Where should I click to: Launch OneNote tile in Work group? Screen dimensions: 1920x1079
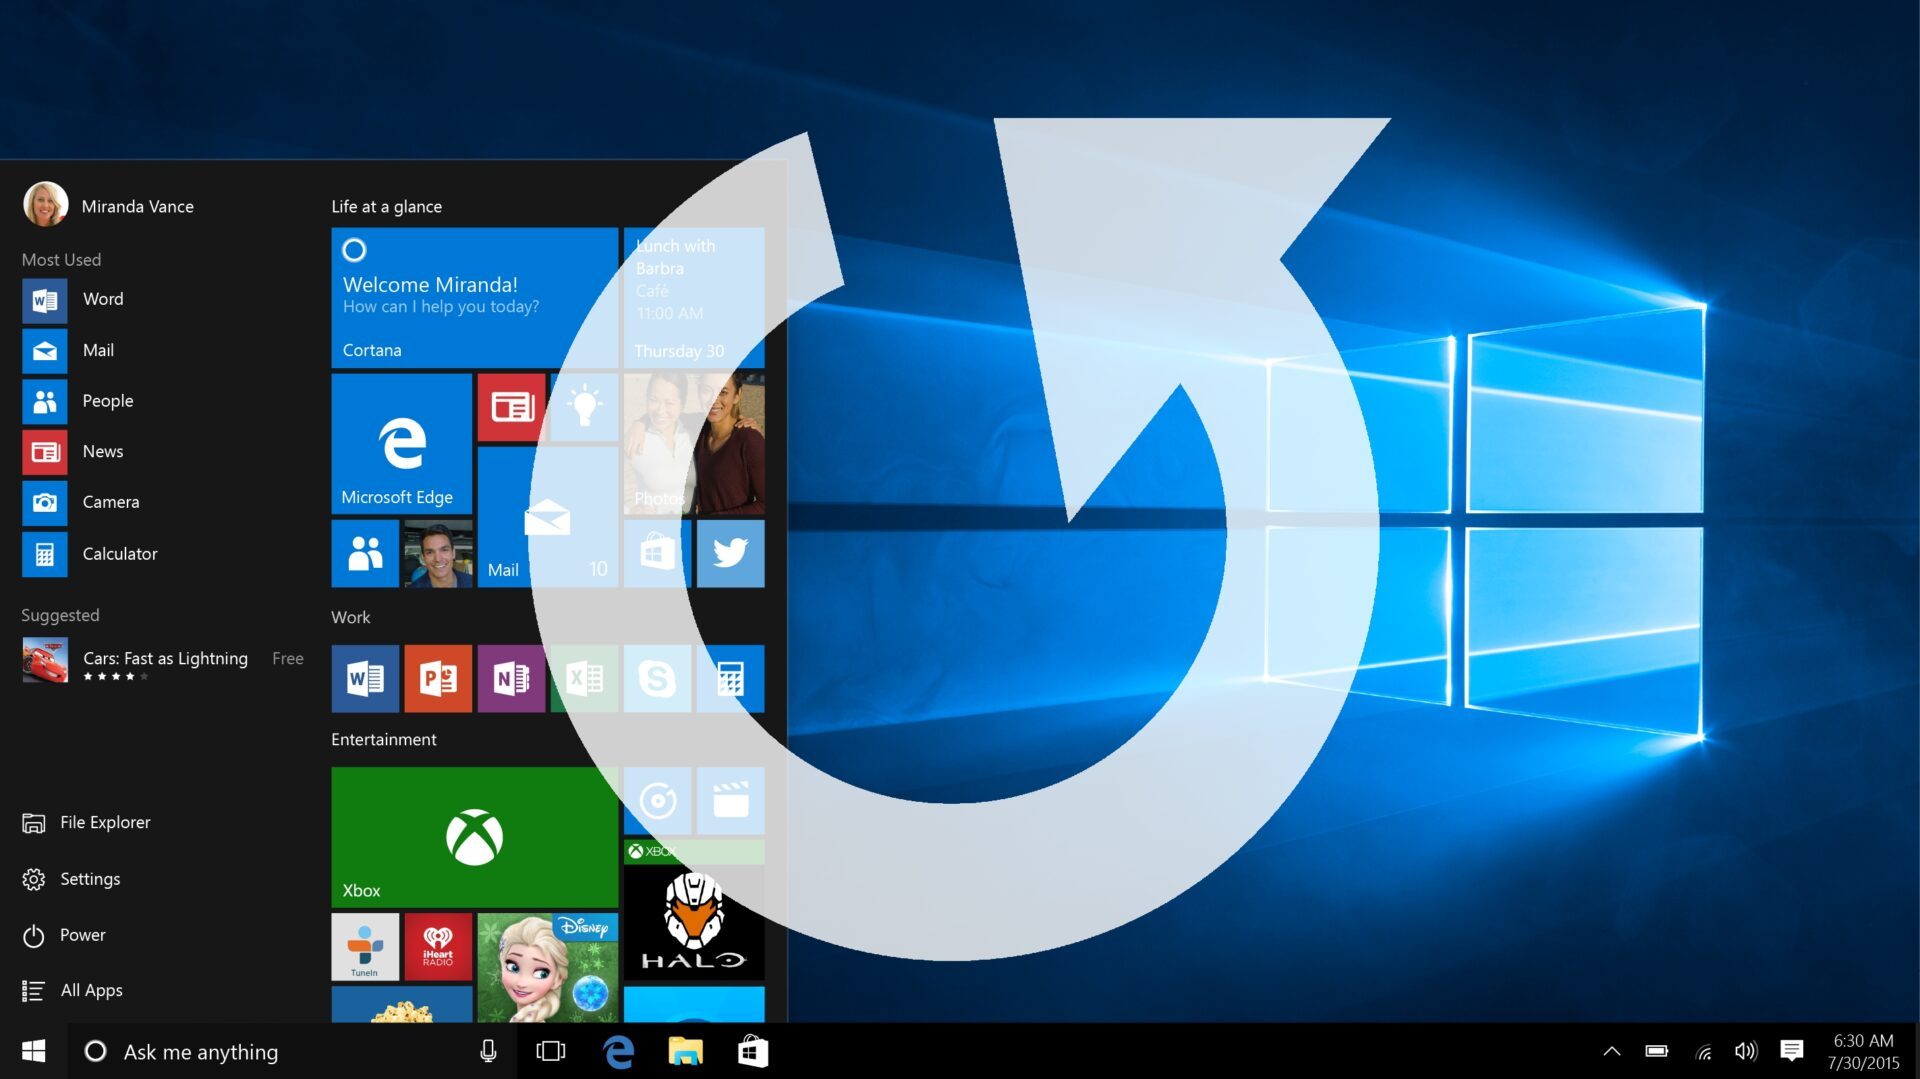point(511,679)
